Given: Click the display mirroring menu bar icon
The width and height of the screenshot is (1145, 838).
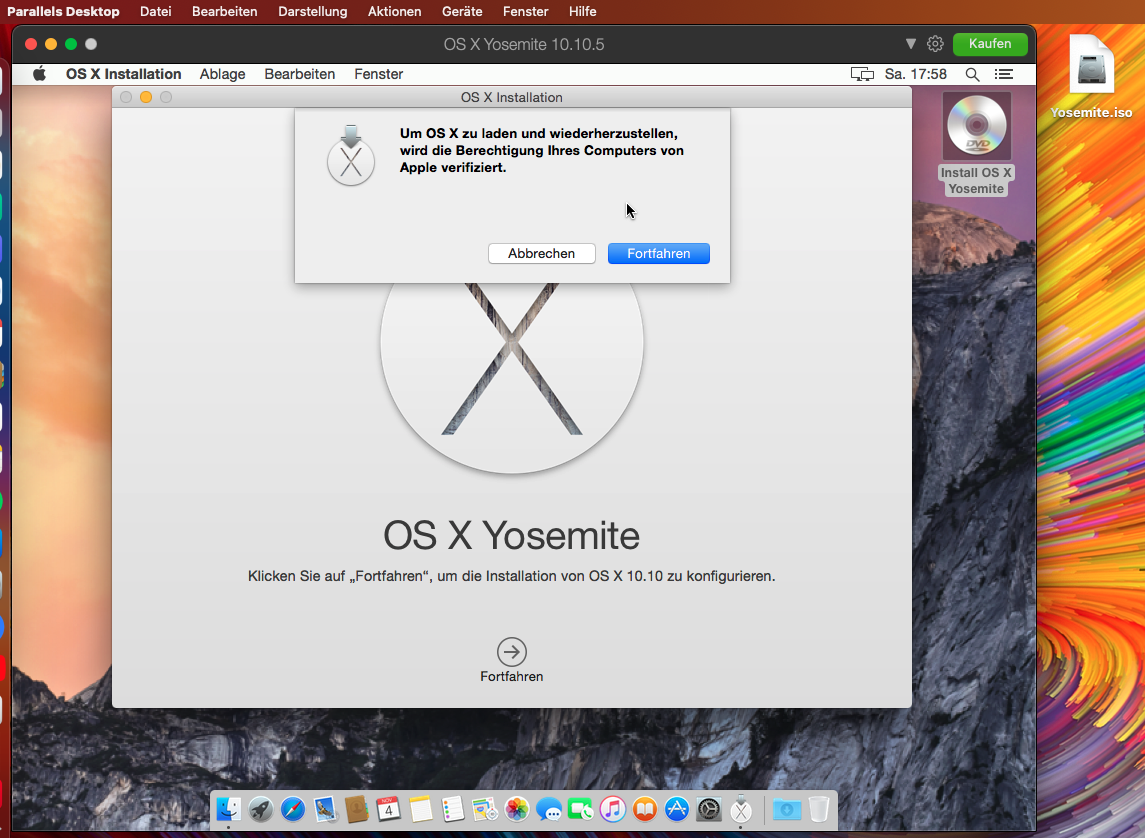Looking at the screenshot, I should 862,74.
